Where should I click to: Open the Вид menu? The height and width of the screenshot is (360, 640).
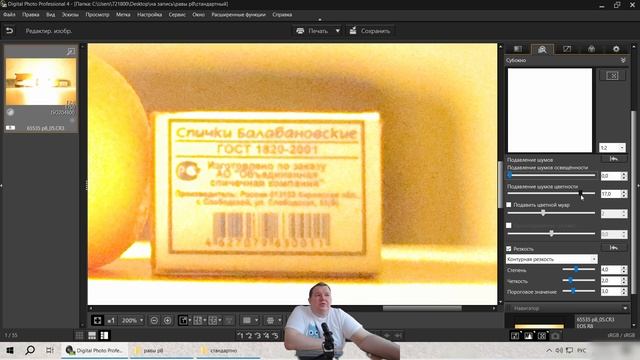[50, 14]
